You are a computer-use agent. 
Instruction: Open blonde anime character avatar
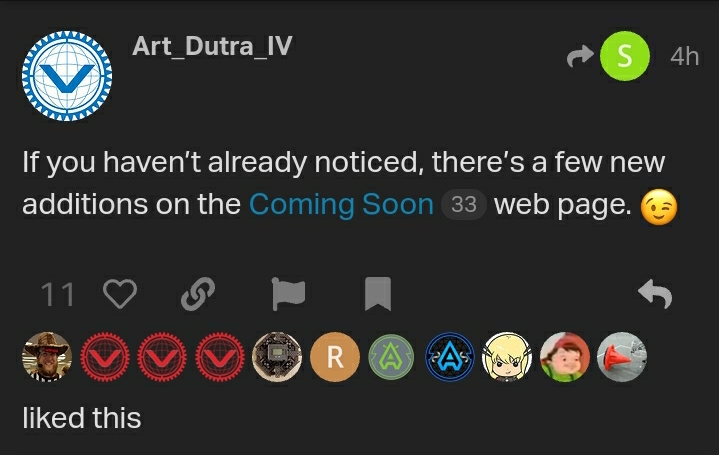(507, 357)
